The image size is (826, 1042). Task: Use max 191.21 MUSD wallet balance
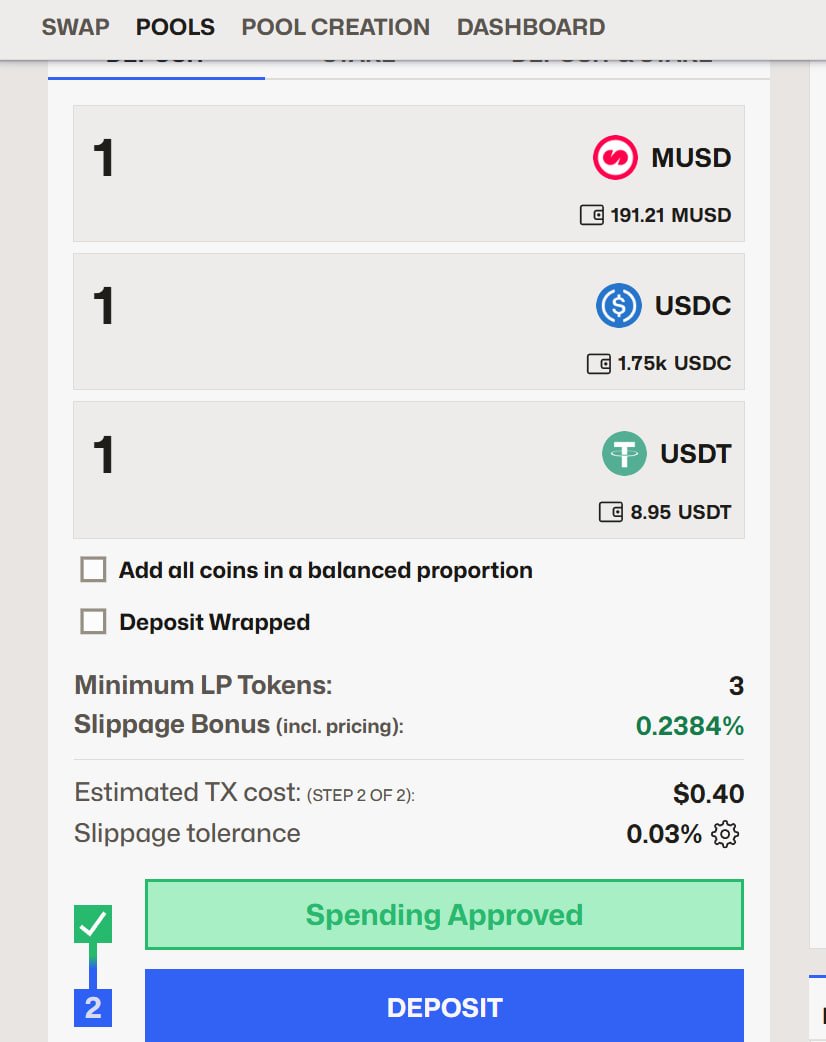click(x=670, y=215)
